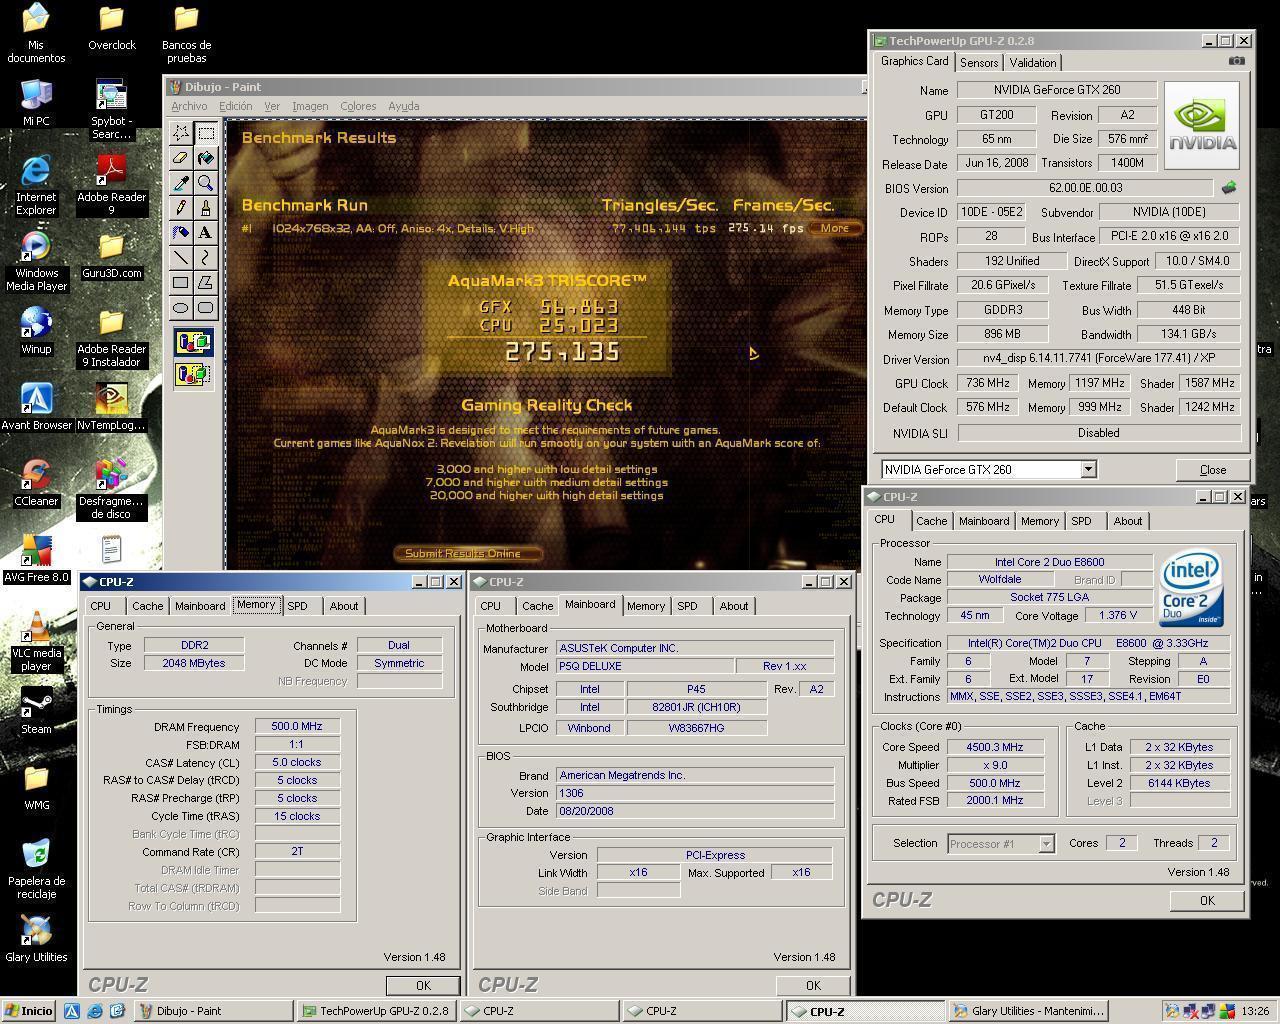
Task: Click OK in the memory CPU-Z window
Action: [423, 985]
